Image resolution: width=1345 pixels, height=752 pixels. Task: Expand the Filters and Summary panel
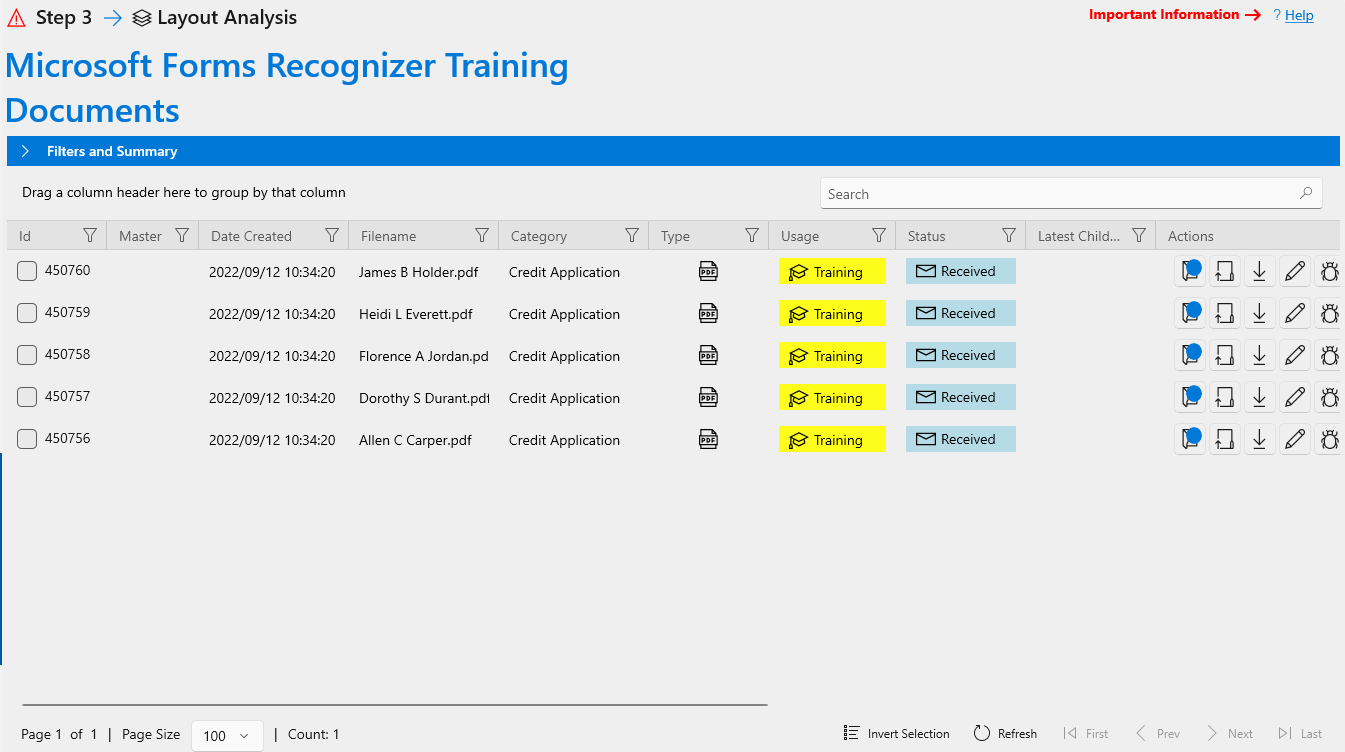pyautogui.click(x=672, y=151)
